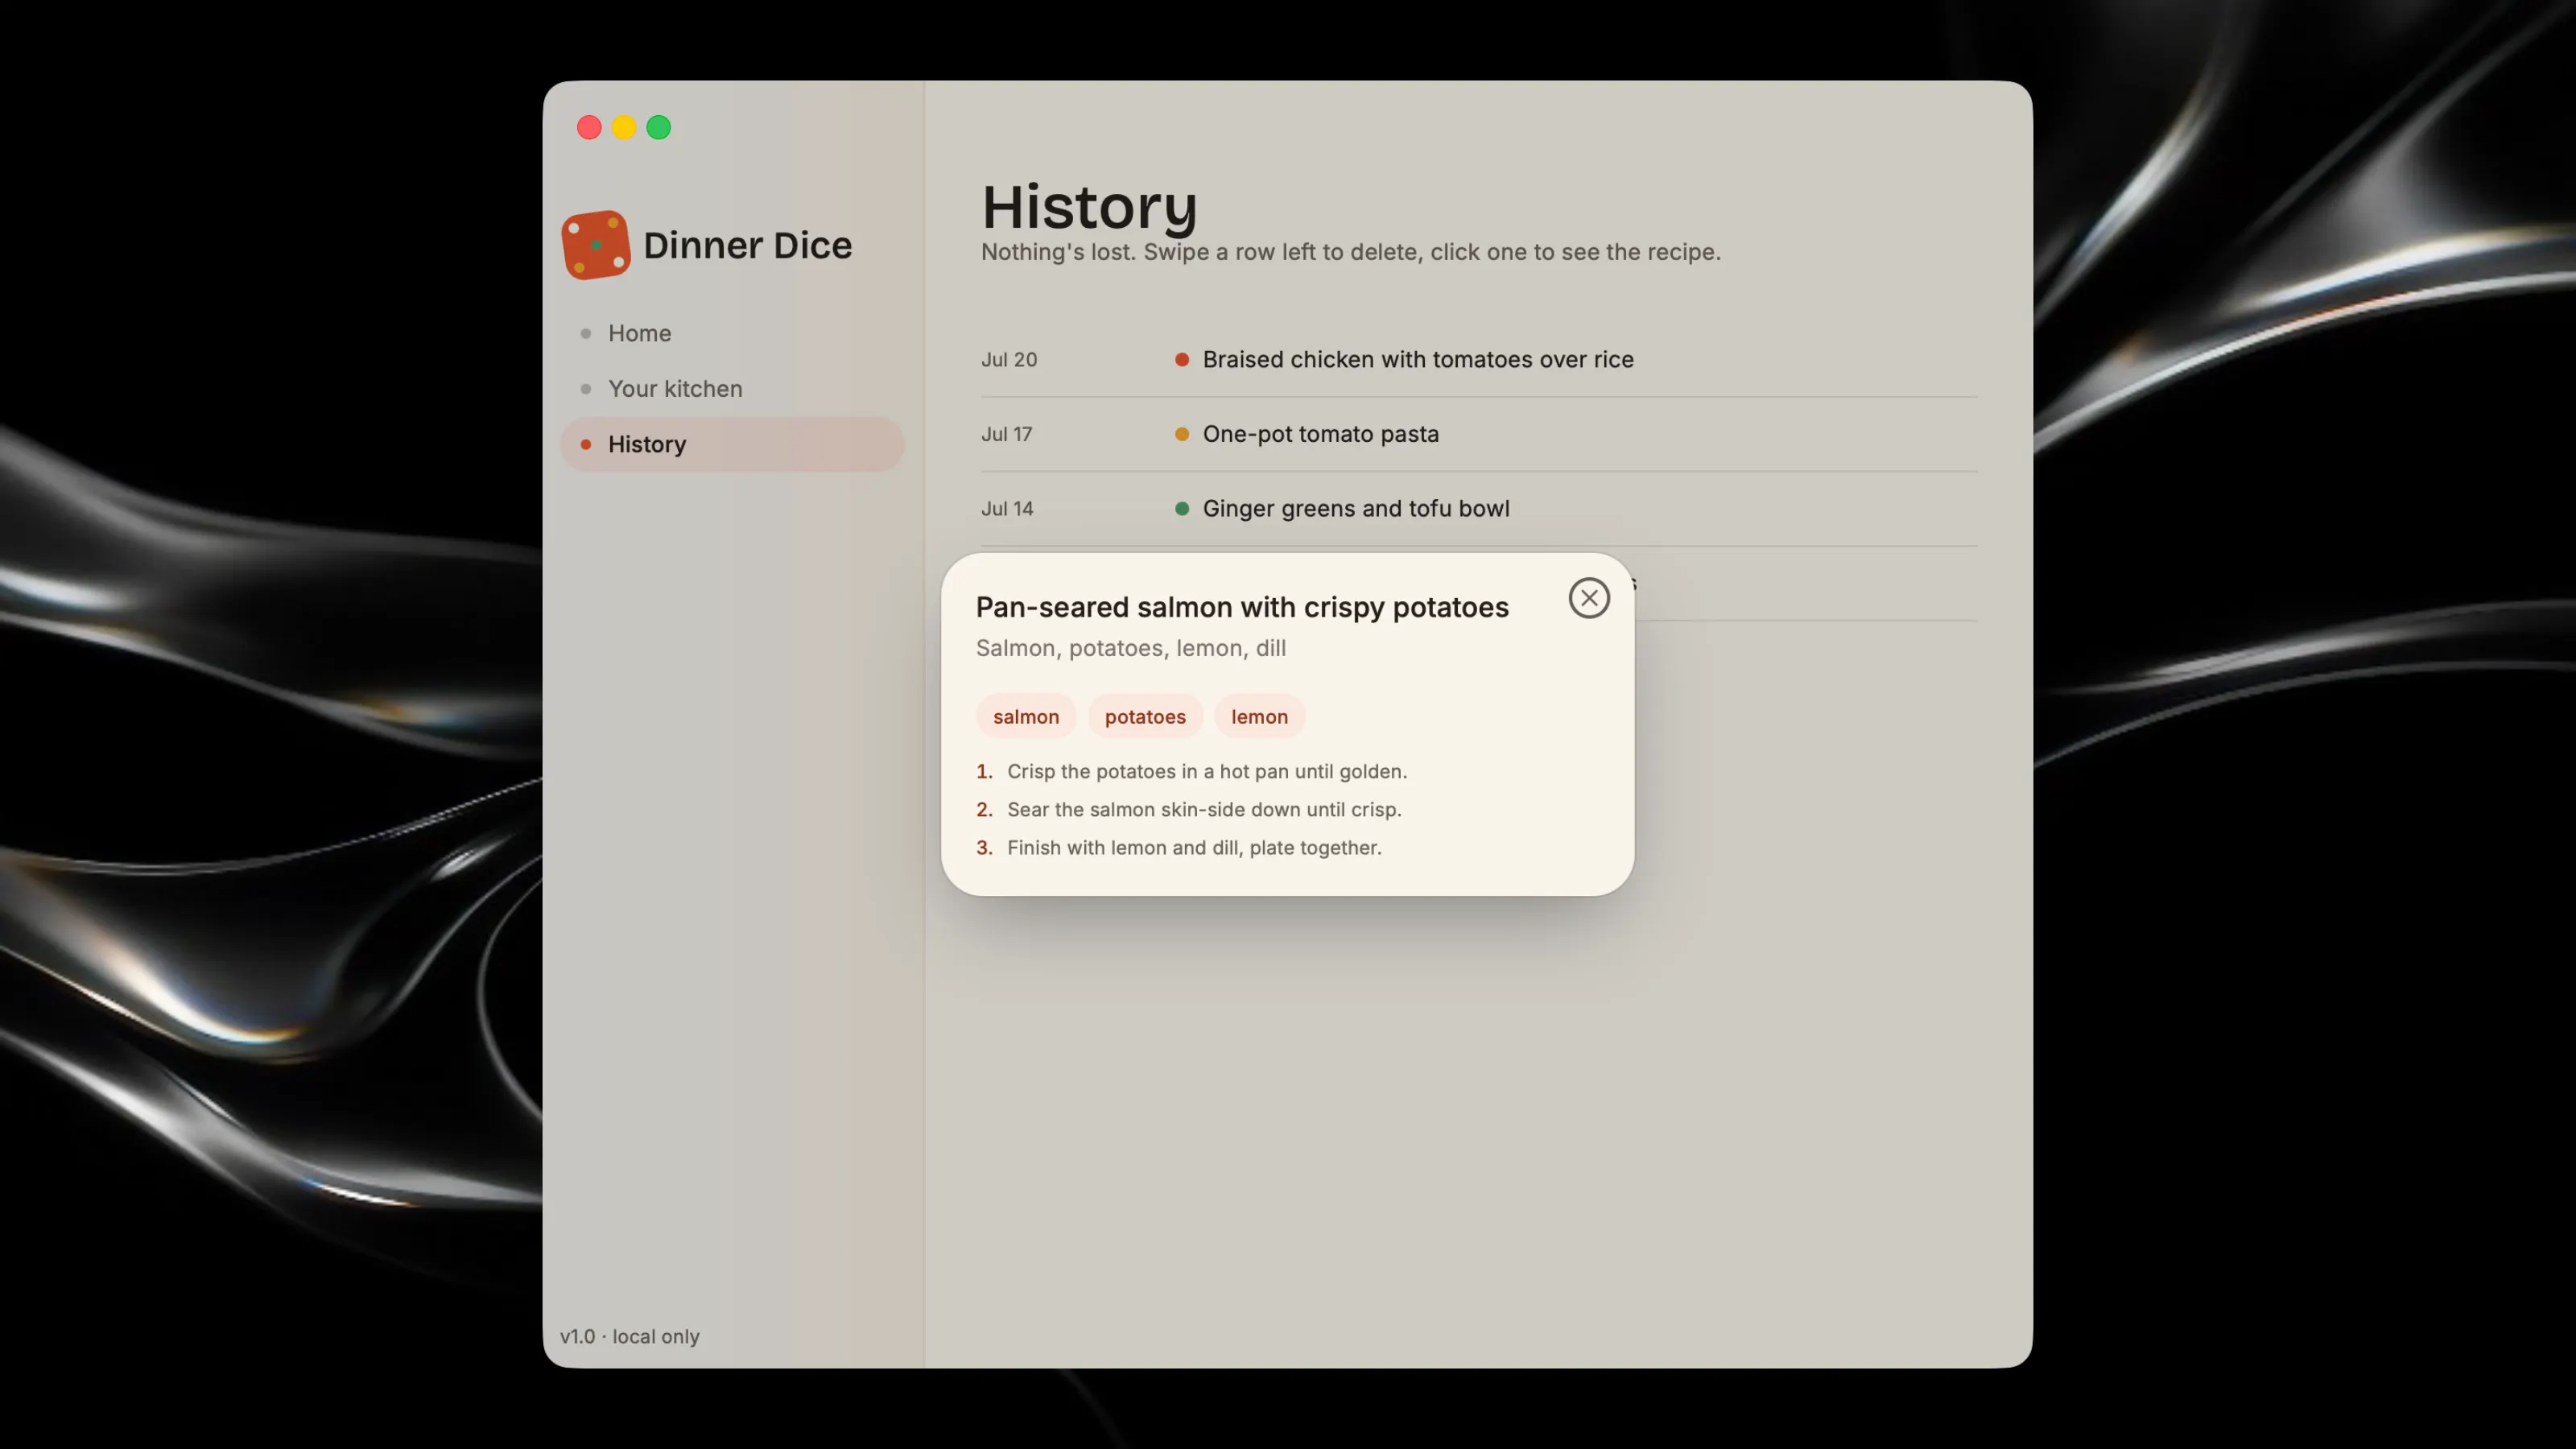Screen dimensions: 2576x1449
Task: Open the Braised chicken with tomatoes recipe
Action: 1479,359
